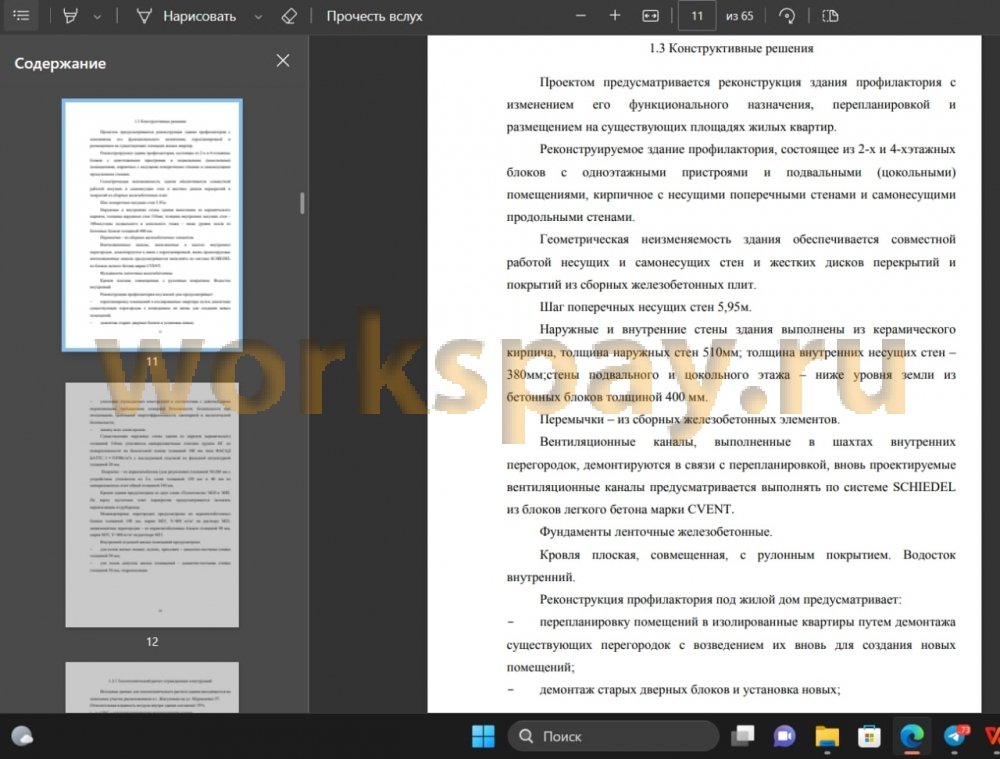Open Task View on the taskbar
Image resolution: width=1000 pixels, height=759 pixels.
tap(742, 736)
